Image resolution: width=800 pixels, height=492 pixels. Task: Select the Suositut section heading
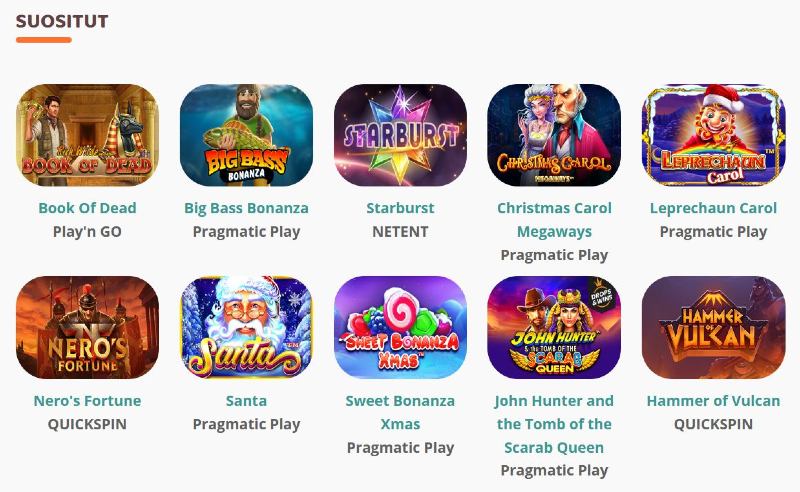tap(62, 21)
